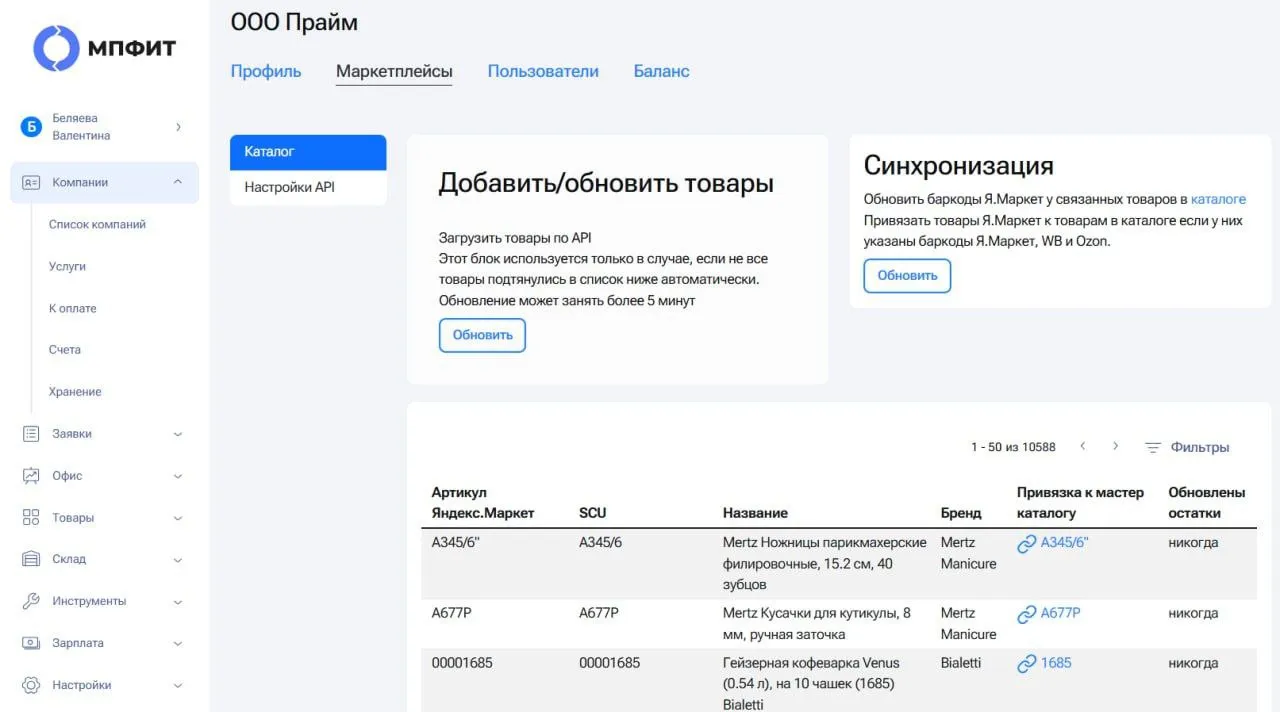1280x712 pixels.
Task: Click the Склад warehouse icon
Action: 31,559
